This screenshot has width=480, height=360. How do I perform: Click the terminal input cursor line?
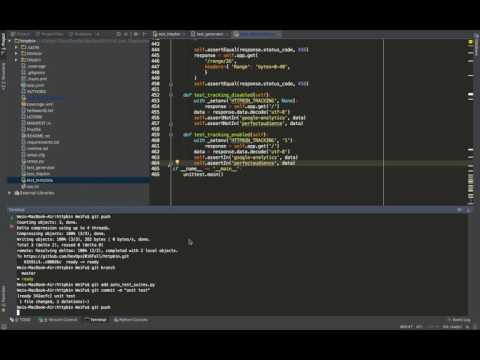18,313
